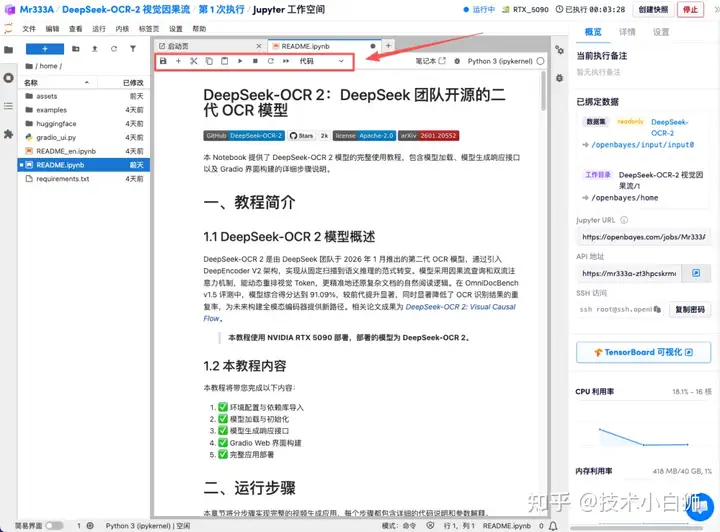This screenshot has height=532, width=720.
Task: Open TensorBoard 可视化 button
Action: tap(643, 352)
